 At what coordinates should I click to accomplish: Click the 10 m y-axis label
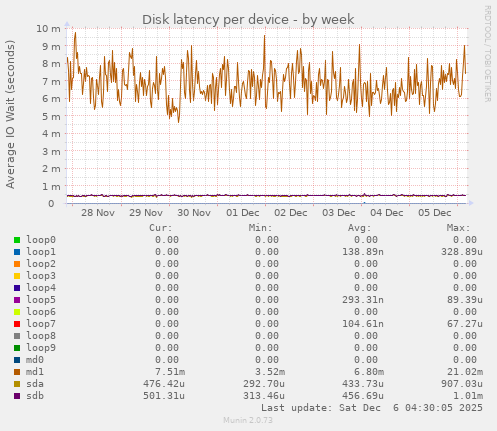49,29
